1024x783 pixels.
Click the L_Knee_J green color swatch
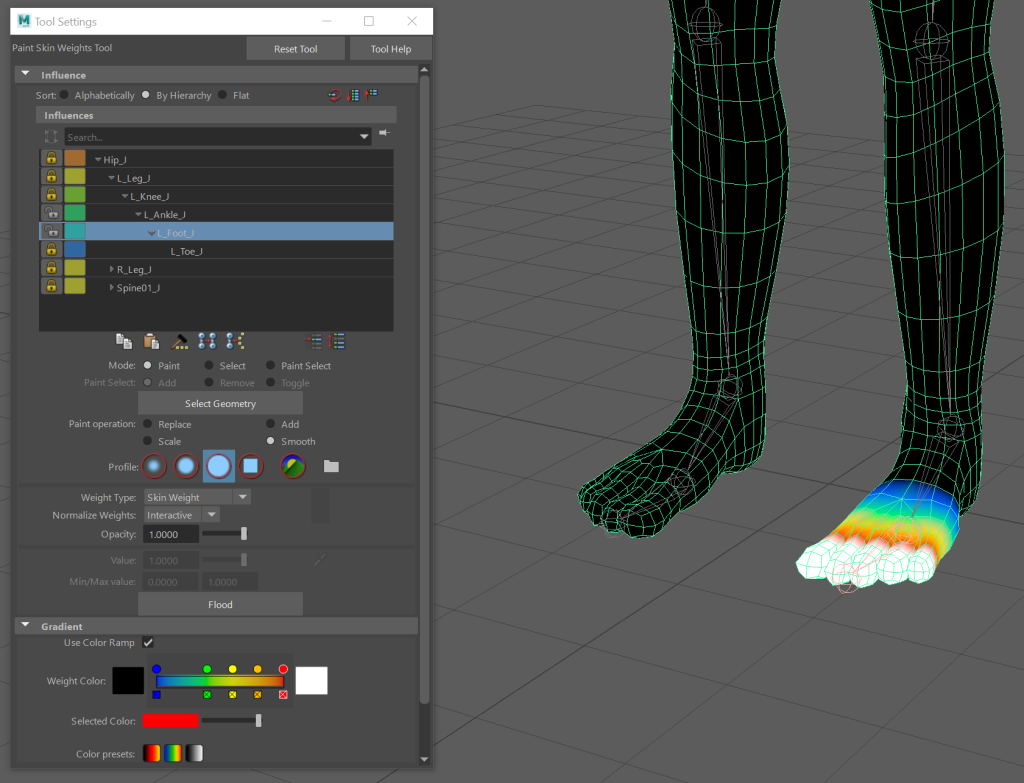[x=75, y=195]
